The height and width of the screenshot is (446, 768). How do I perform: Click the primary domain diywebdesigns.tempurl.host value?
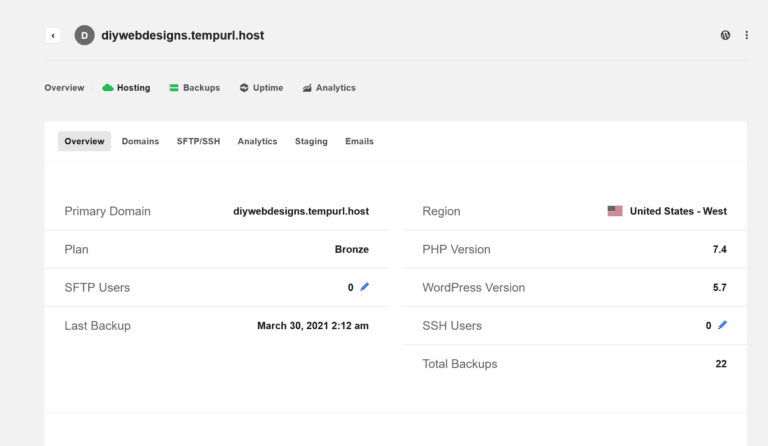point(301,211)
